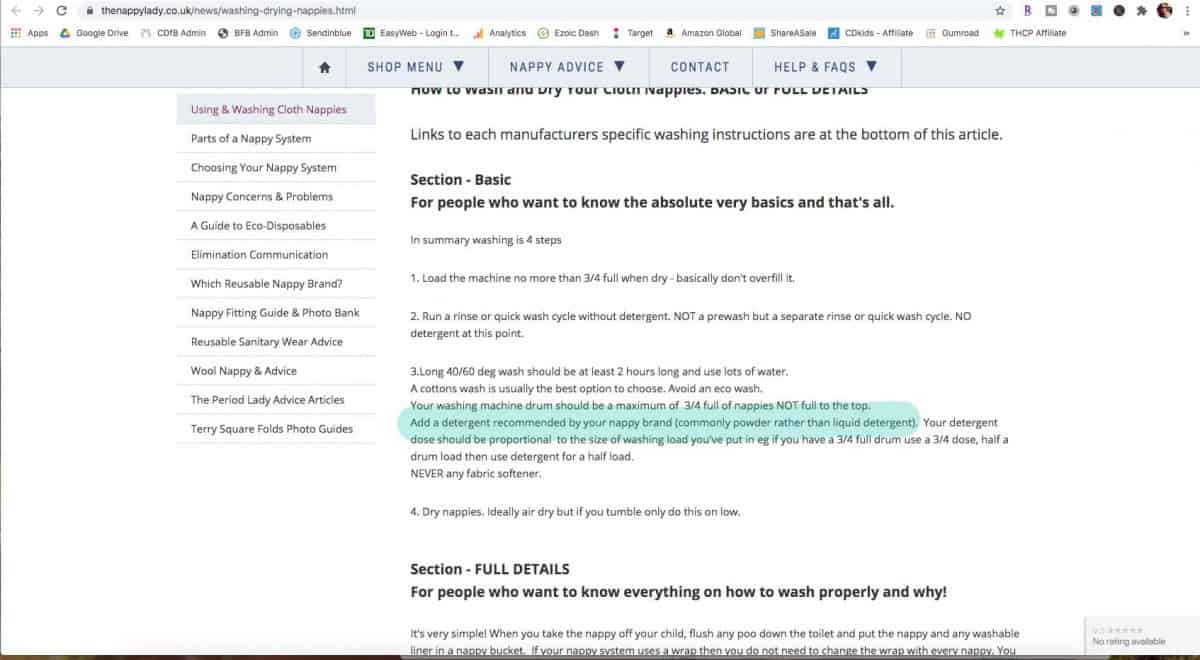Open the Contact menu item

coord(700,67)
